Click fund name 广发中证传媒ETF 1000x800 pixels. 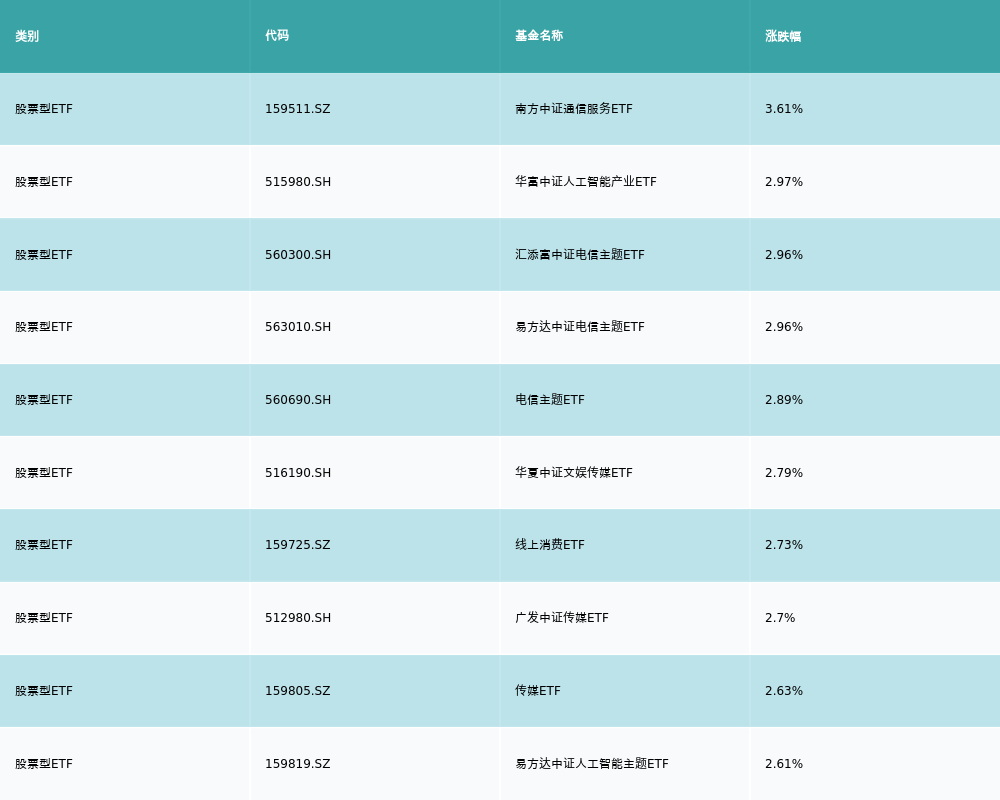[562, 618]
